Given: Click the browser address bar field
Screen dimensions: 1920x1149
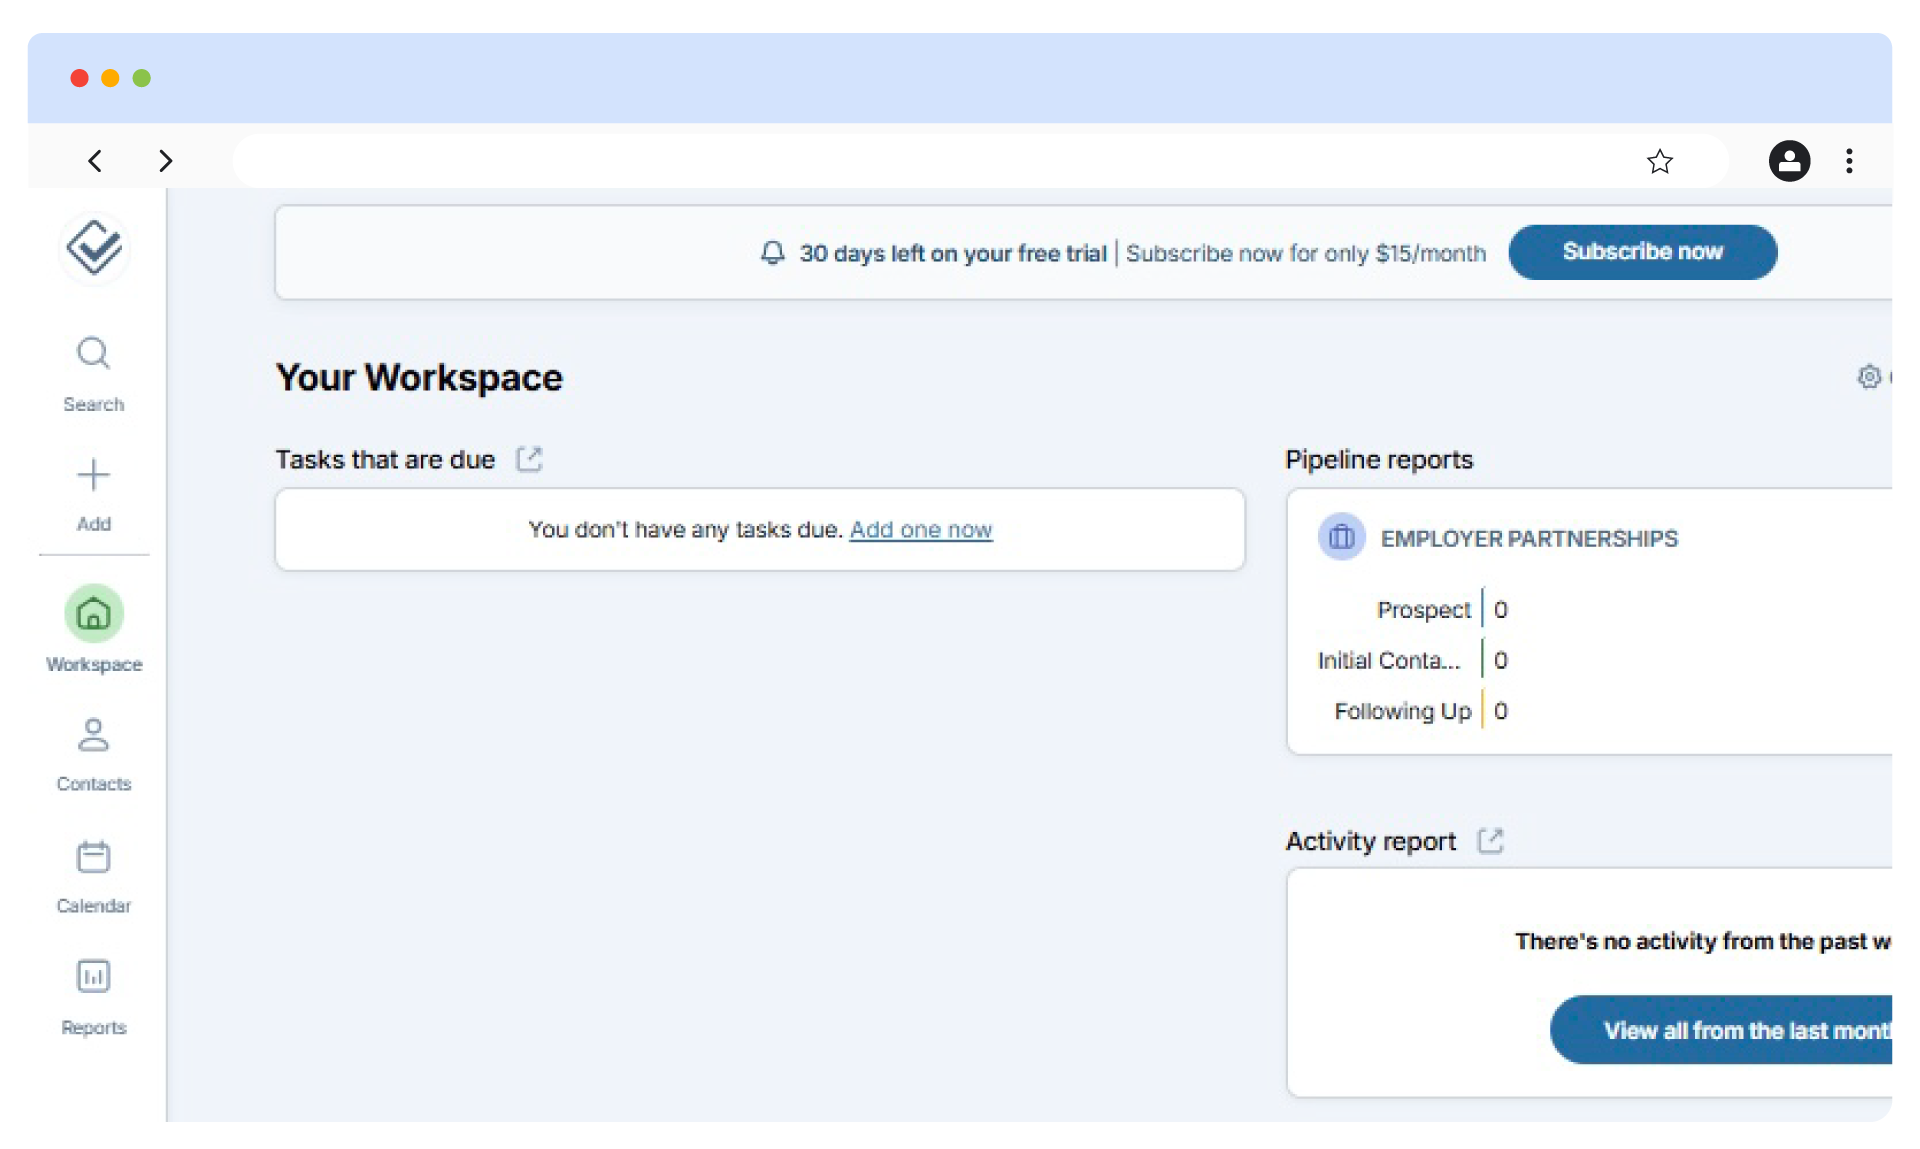Looking at the screenshot, I should tap(930, 161).
